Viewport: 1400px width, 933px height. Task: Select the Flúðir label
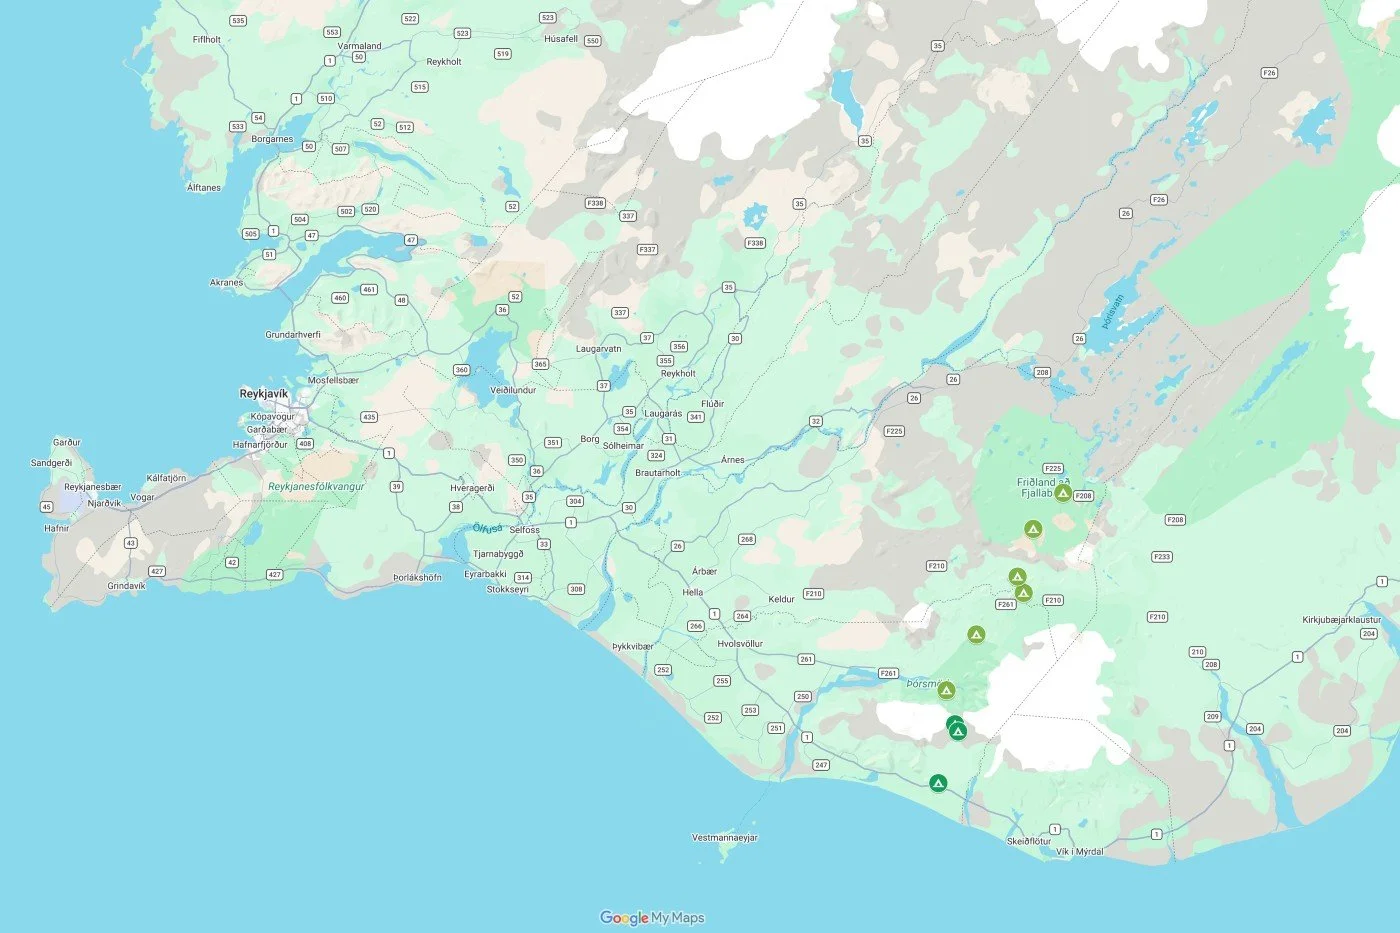[713, 404]
